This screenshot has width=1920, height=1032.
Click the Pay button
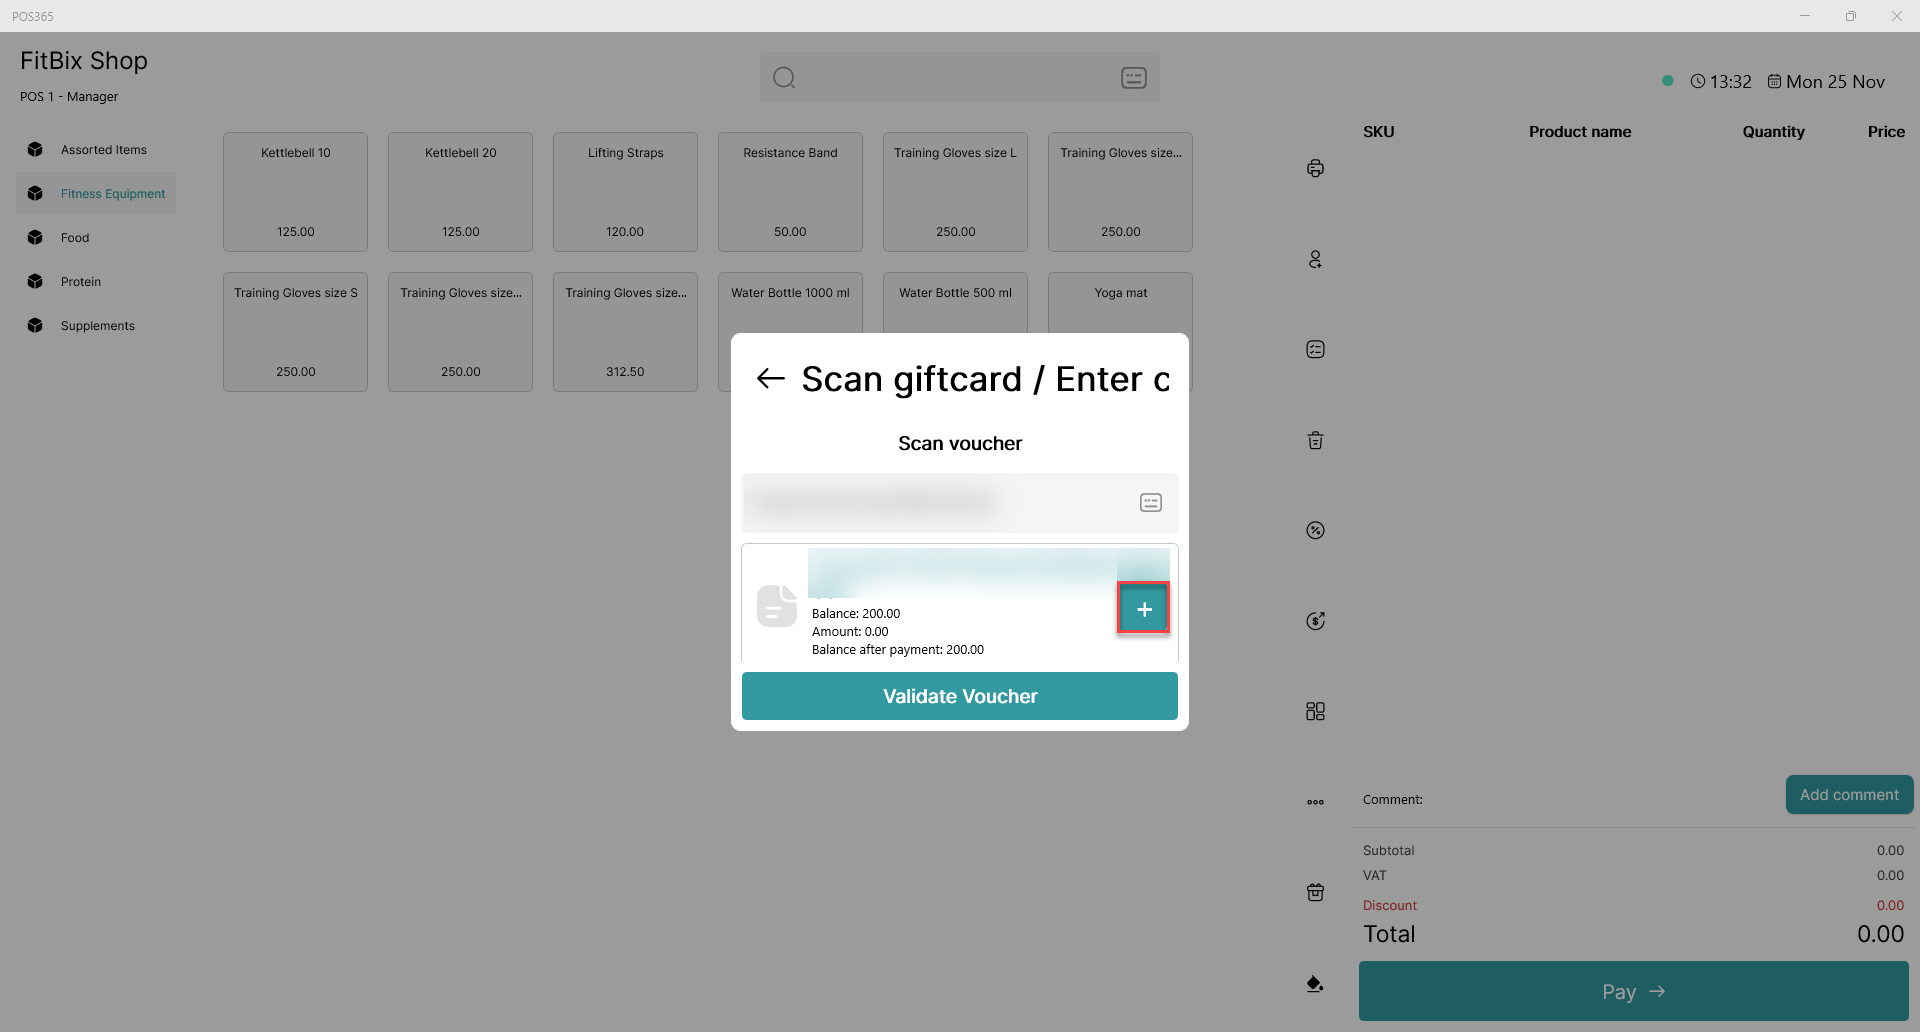click(1633, 991)
